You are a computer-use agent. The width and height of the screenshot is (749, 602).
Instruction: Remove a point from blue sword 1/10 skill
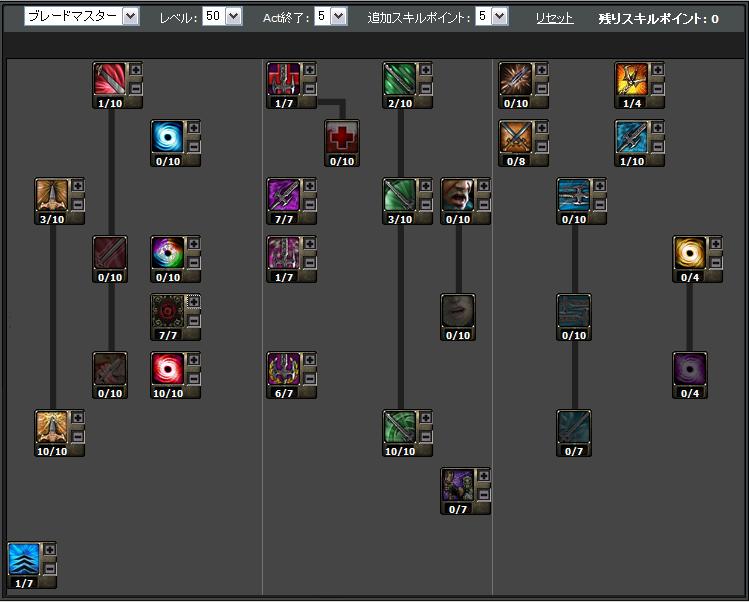click(658, 146)
